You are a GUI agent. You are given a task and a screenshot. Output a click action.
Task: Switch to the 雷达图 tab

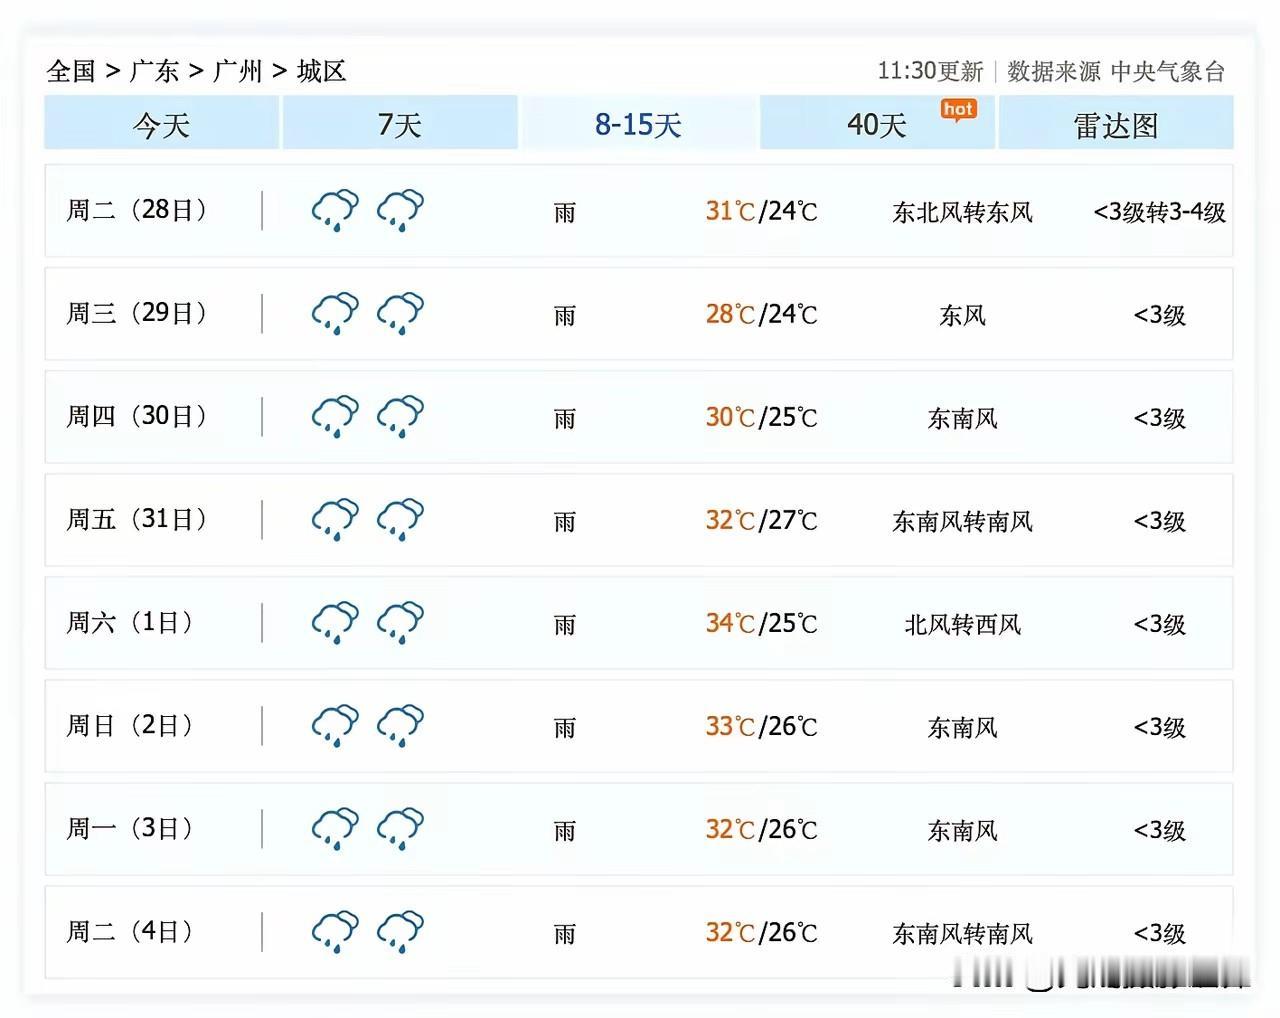click(x=1116, y=123)
